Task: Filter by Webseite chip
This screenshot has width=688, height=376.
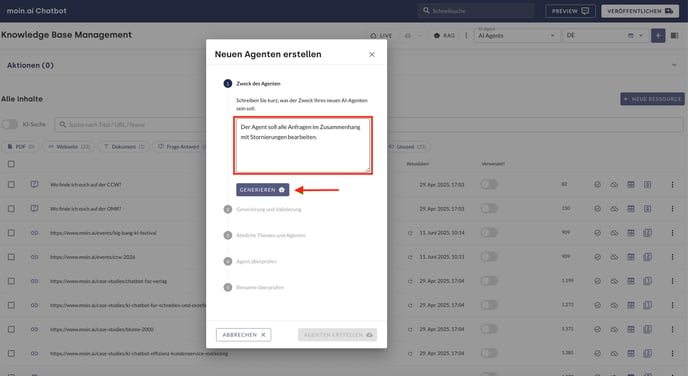Action: 68,147
